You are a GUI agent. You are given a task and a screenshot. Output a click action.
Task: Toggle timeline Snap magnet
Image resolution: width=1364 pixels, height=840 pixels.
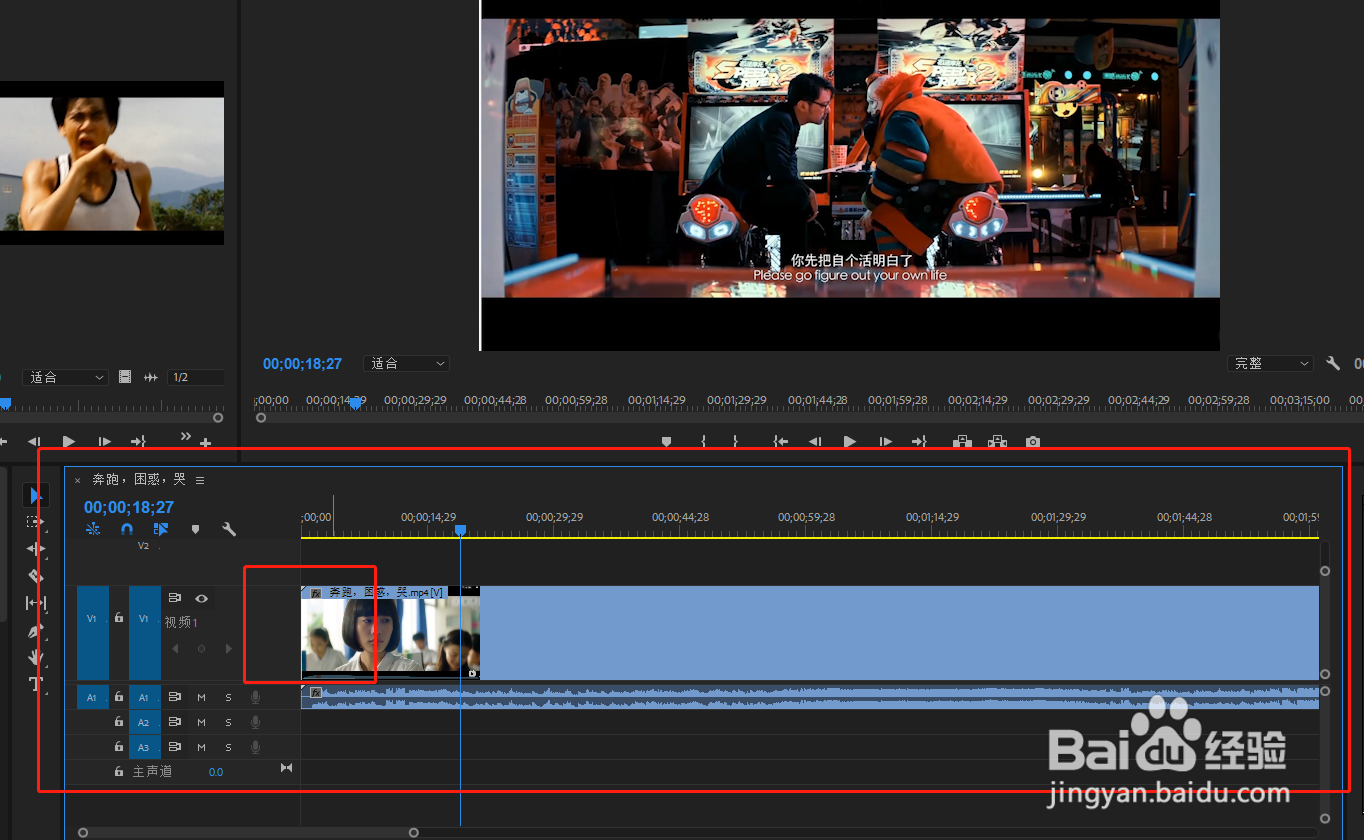point(127,530)
